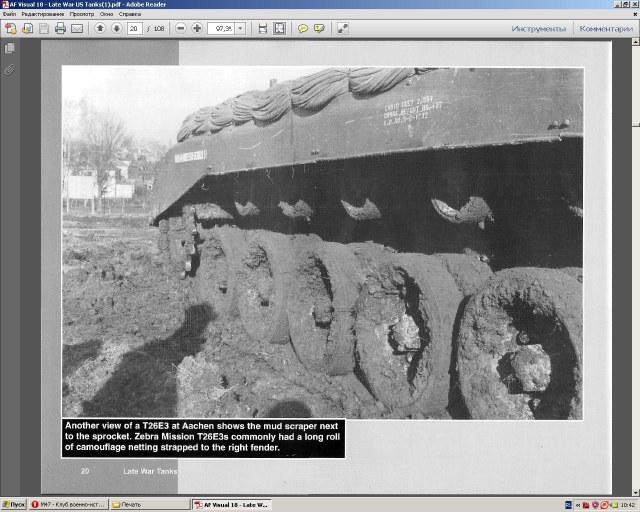Open the attachments paperclip panel
Viewport: 640px width, 512px height.
pyautogui.click(x=10, y=69)
